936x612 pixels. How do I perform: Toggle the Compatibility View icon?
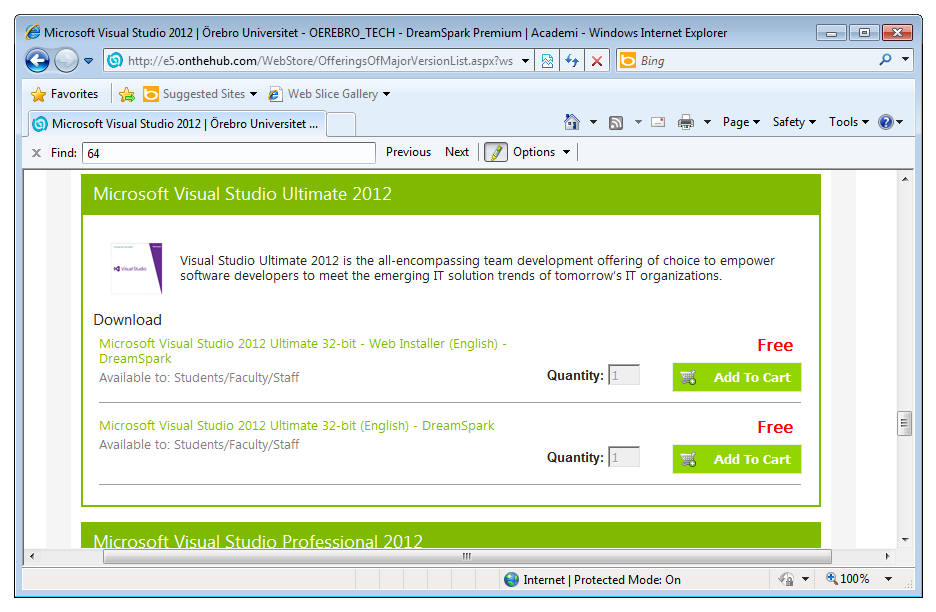(547, 60)
